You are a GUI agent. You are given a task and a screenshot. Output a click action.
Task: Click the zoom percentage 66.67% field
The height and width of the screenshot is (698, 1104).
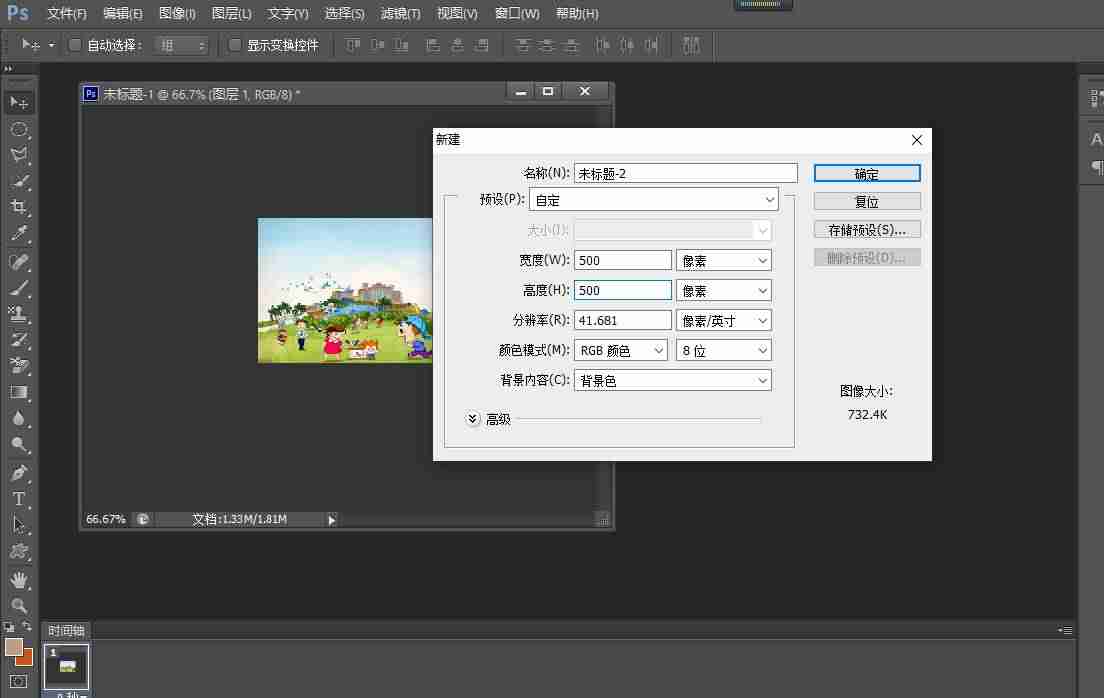click(x=106, y=519)
